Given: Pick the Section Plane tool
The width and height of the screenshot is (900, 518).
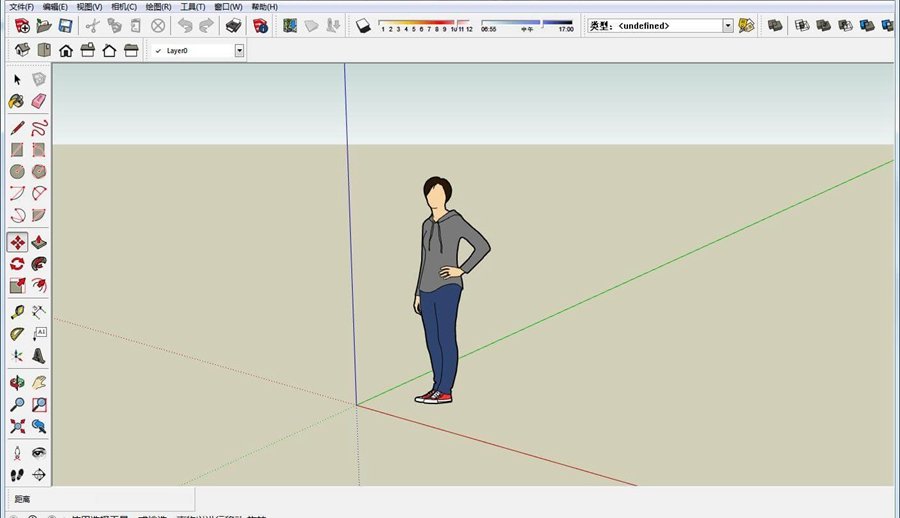Looking at the screenshot, I should pos(38,475).
